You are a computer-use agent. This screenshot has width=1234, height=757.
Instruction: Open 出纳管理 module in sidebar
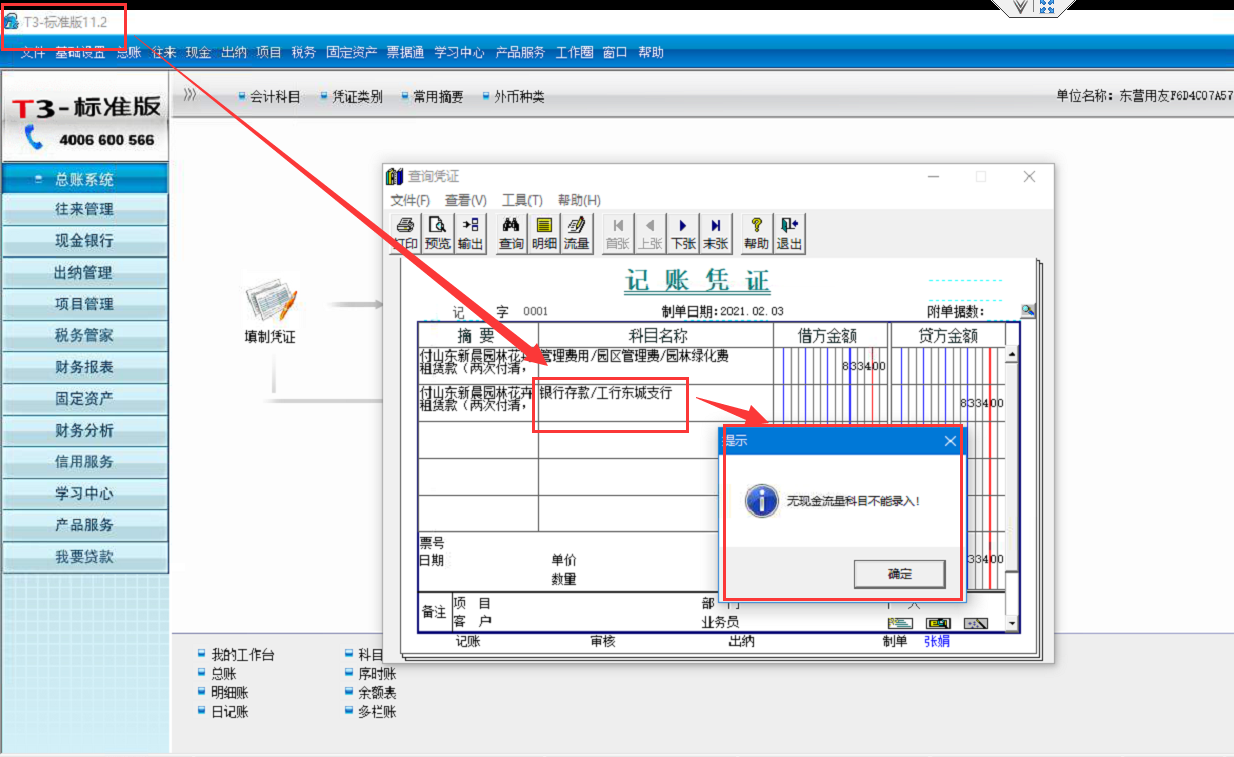pyautogui.click(x=85, y=273)
